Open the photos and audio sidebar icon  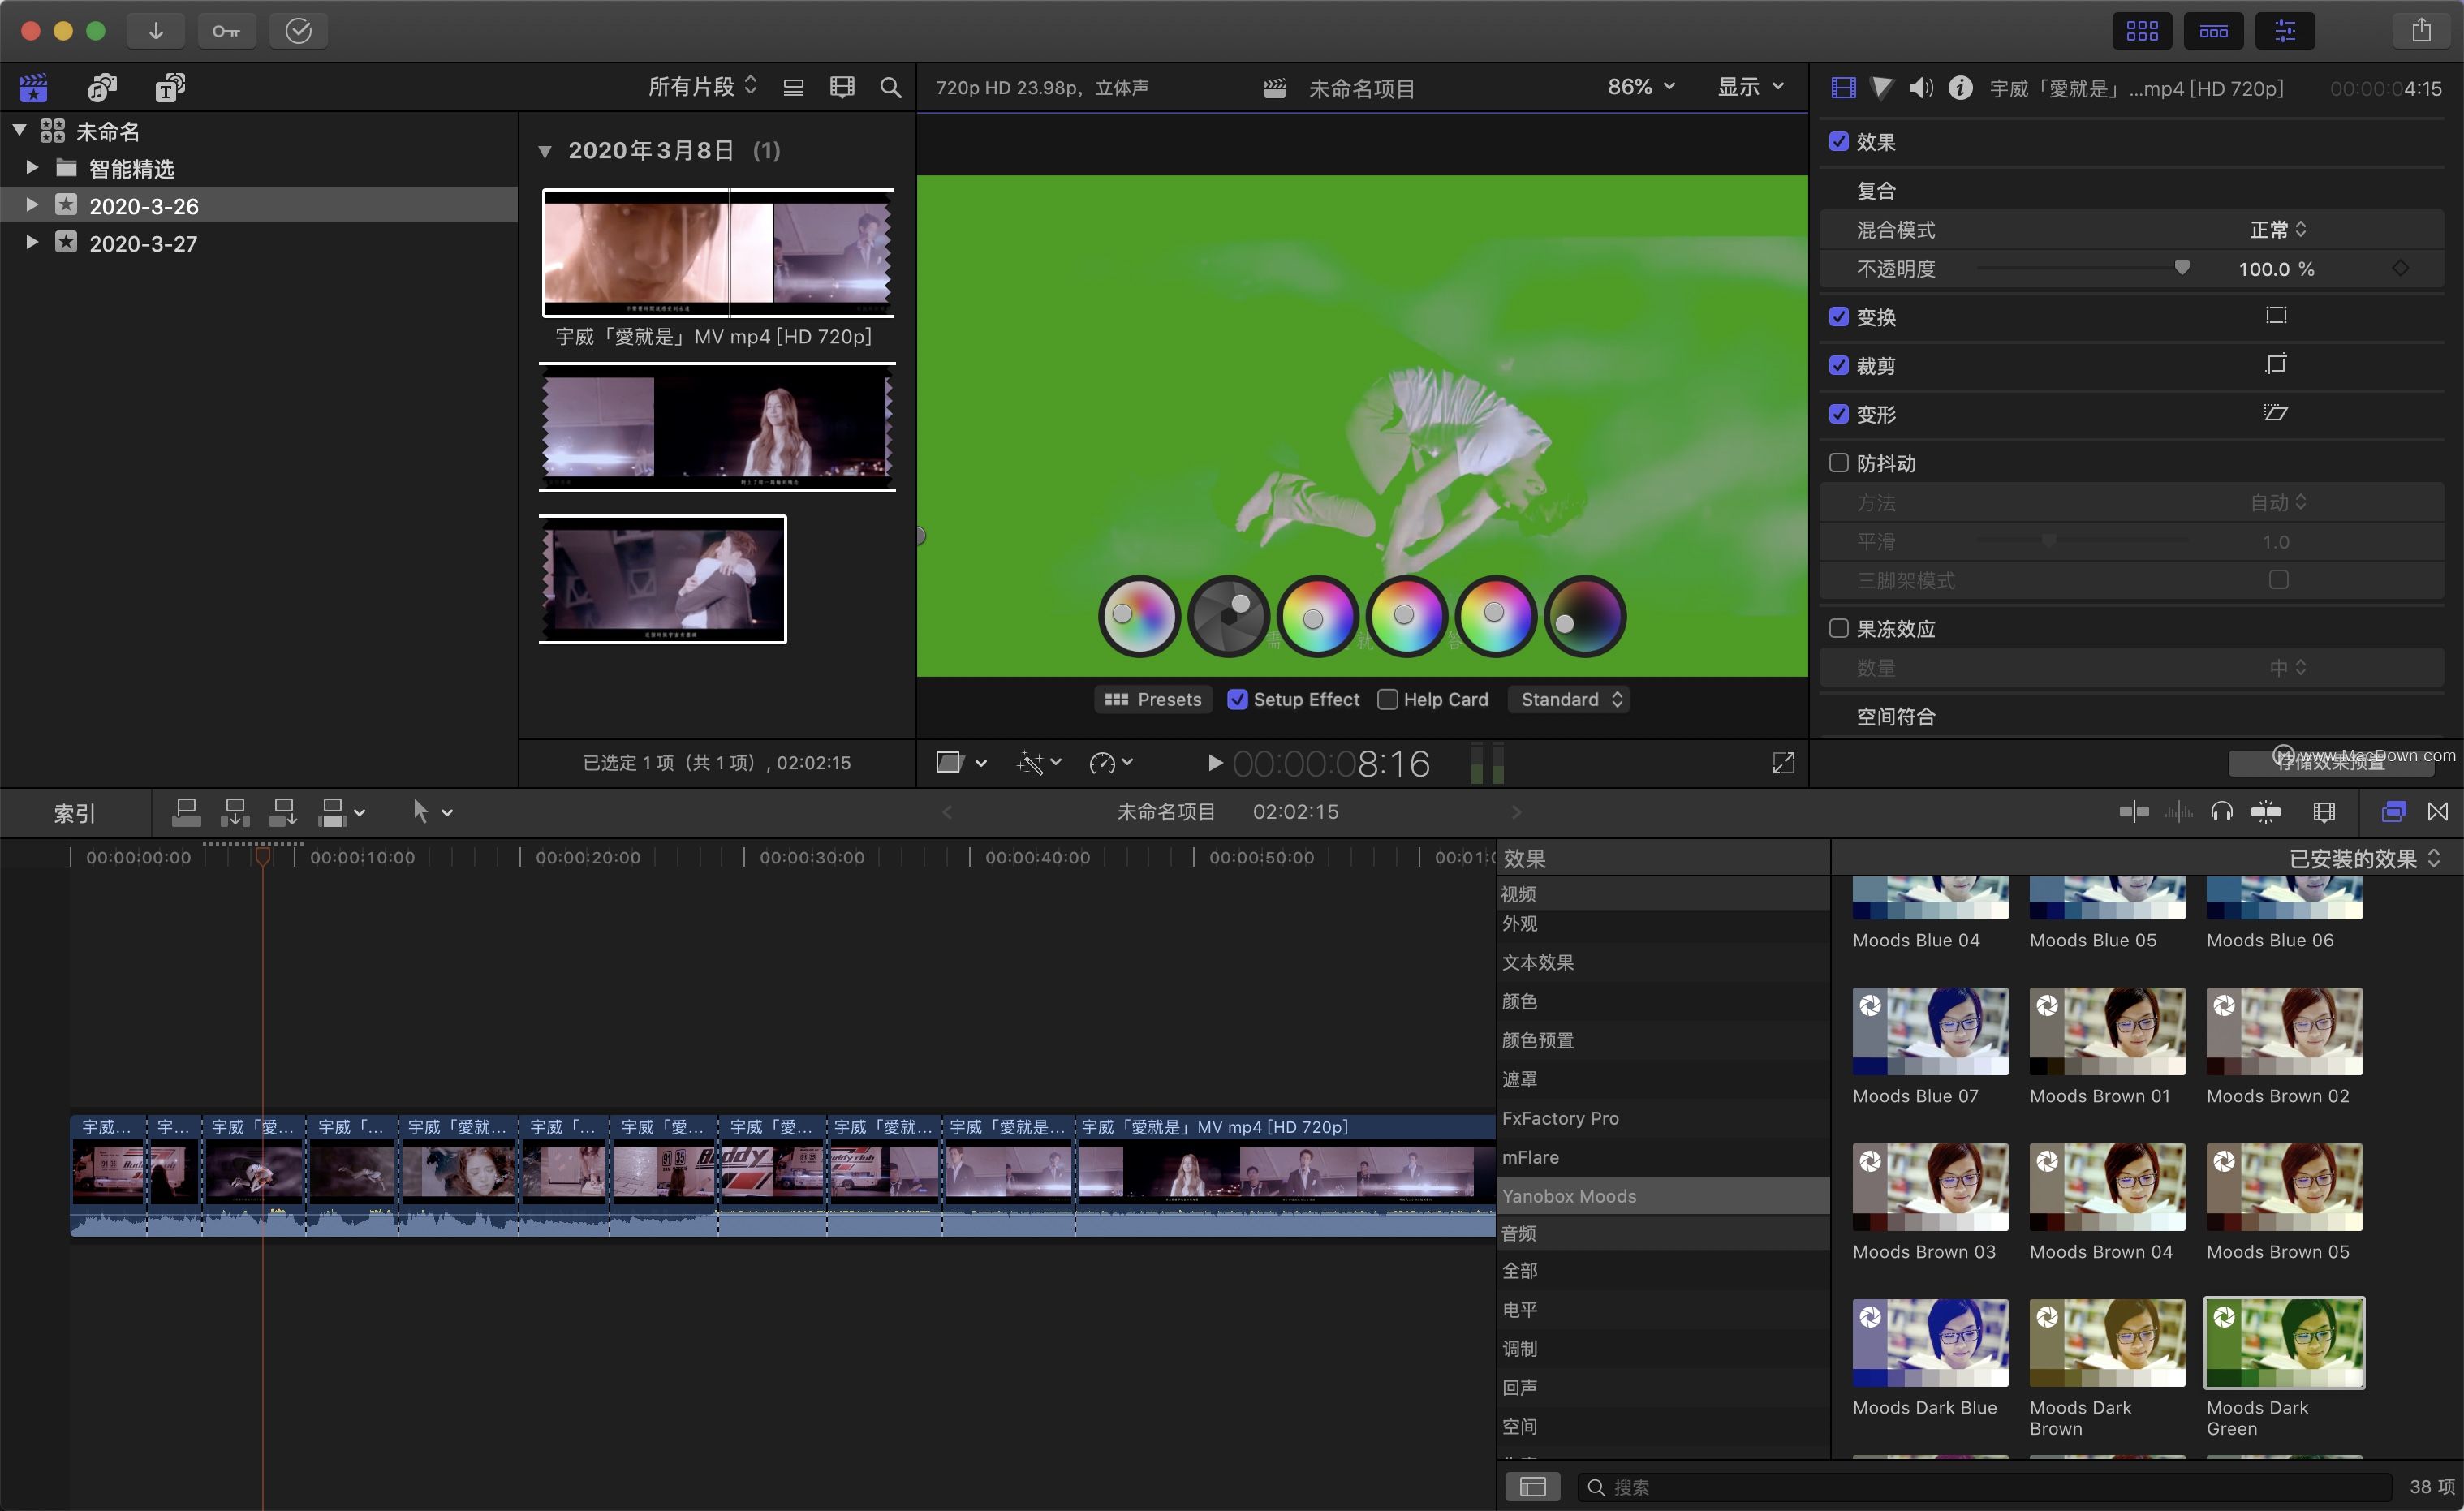[x=102, y=88]
